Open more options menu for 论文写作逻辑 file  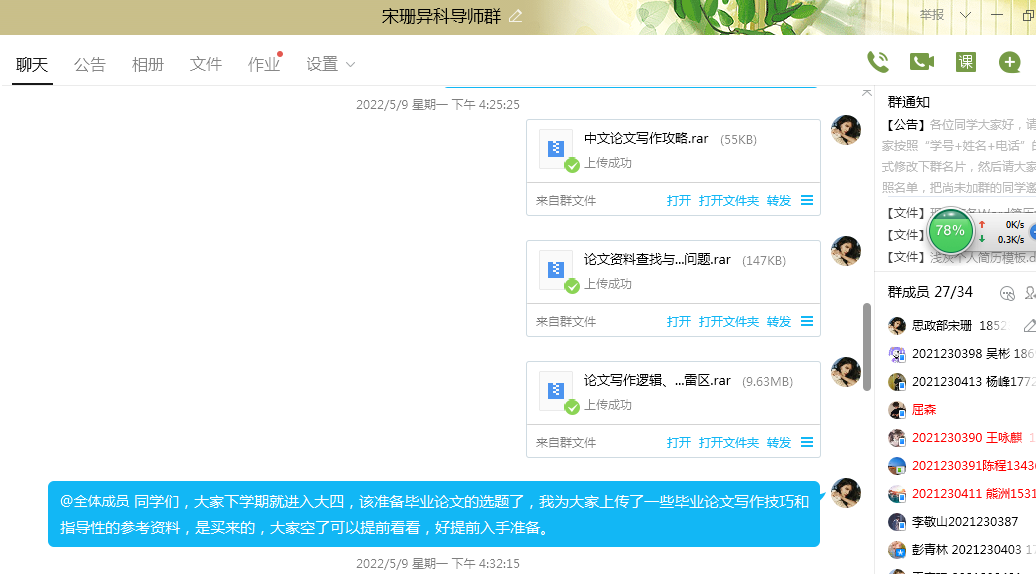tap(807, 442)
